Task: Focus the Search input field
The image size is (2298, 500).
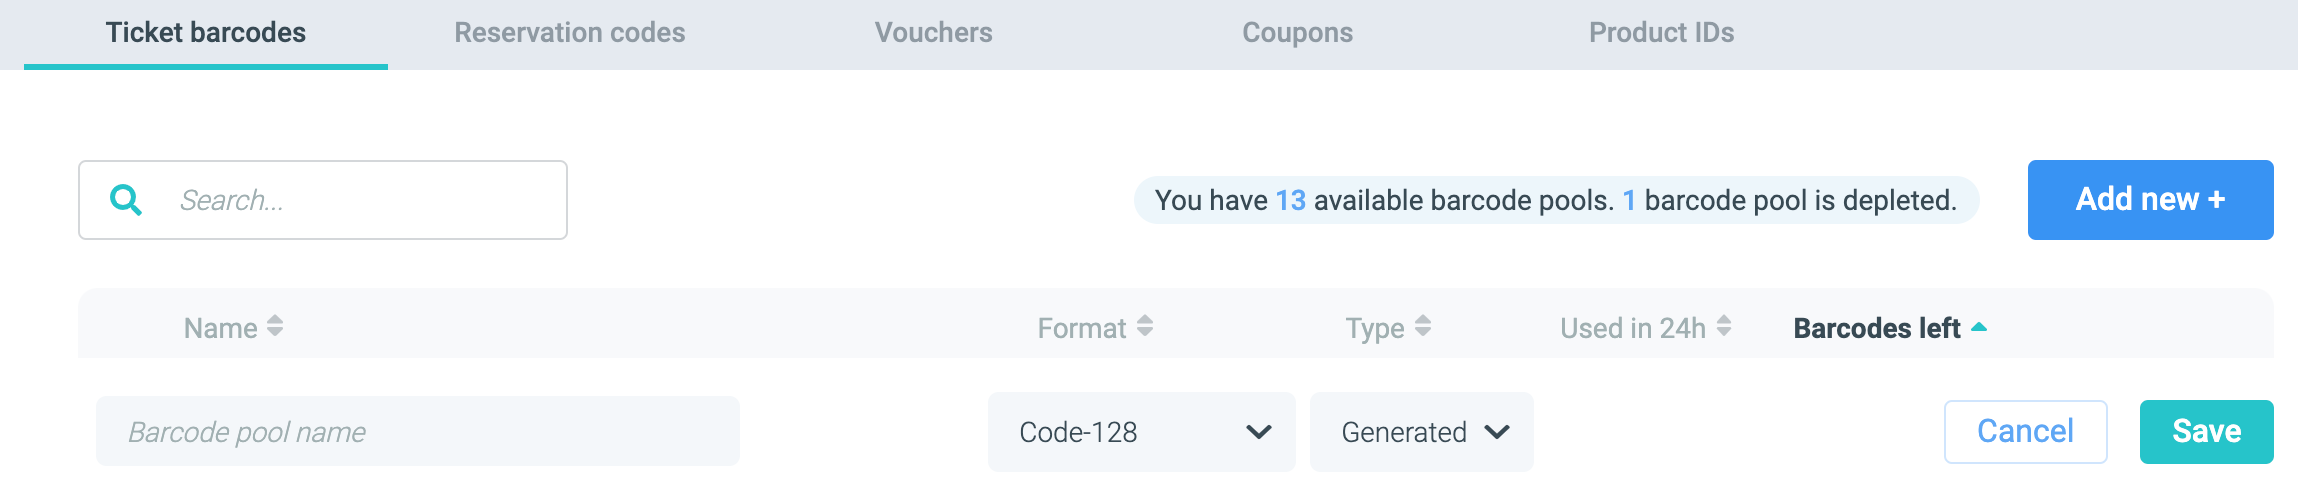Action: [x=360, y=200]
